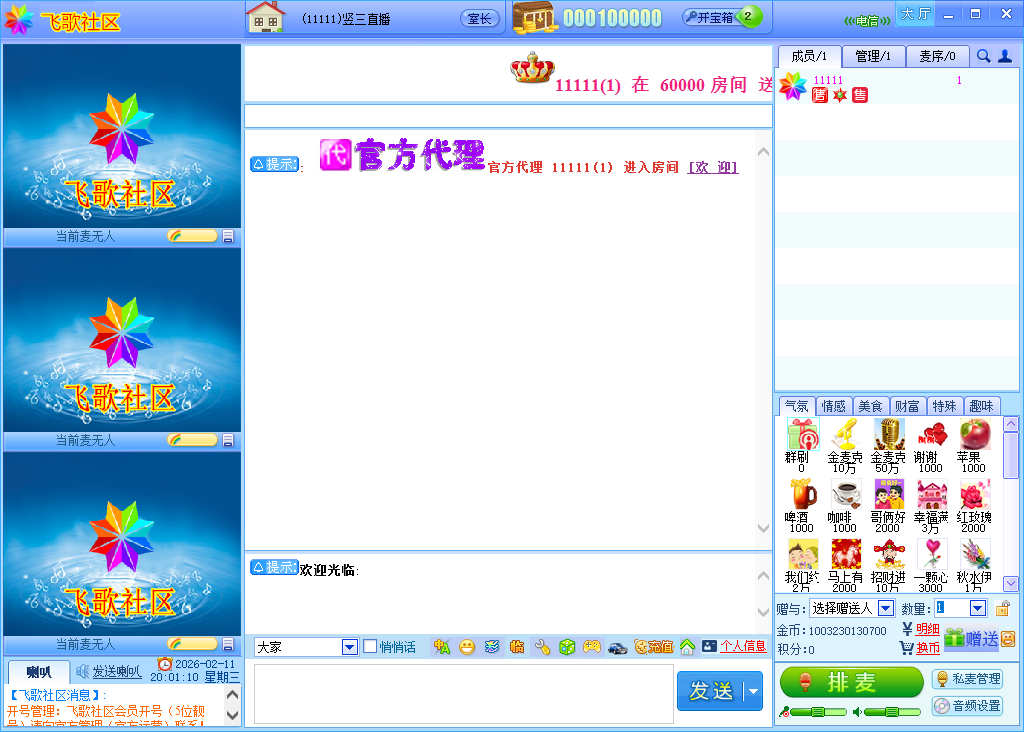The image size is (1024, 732).
Task: Click the game controller icon
Action: point(592,647)
